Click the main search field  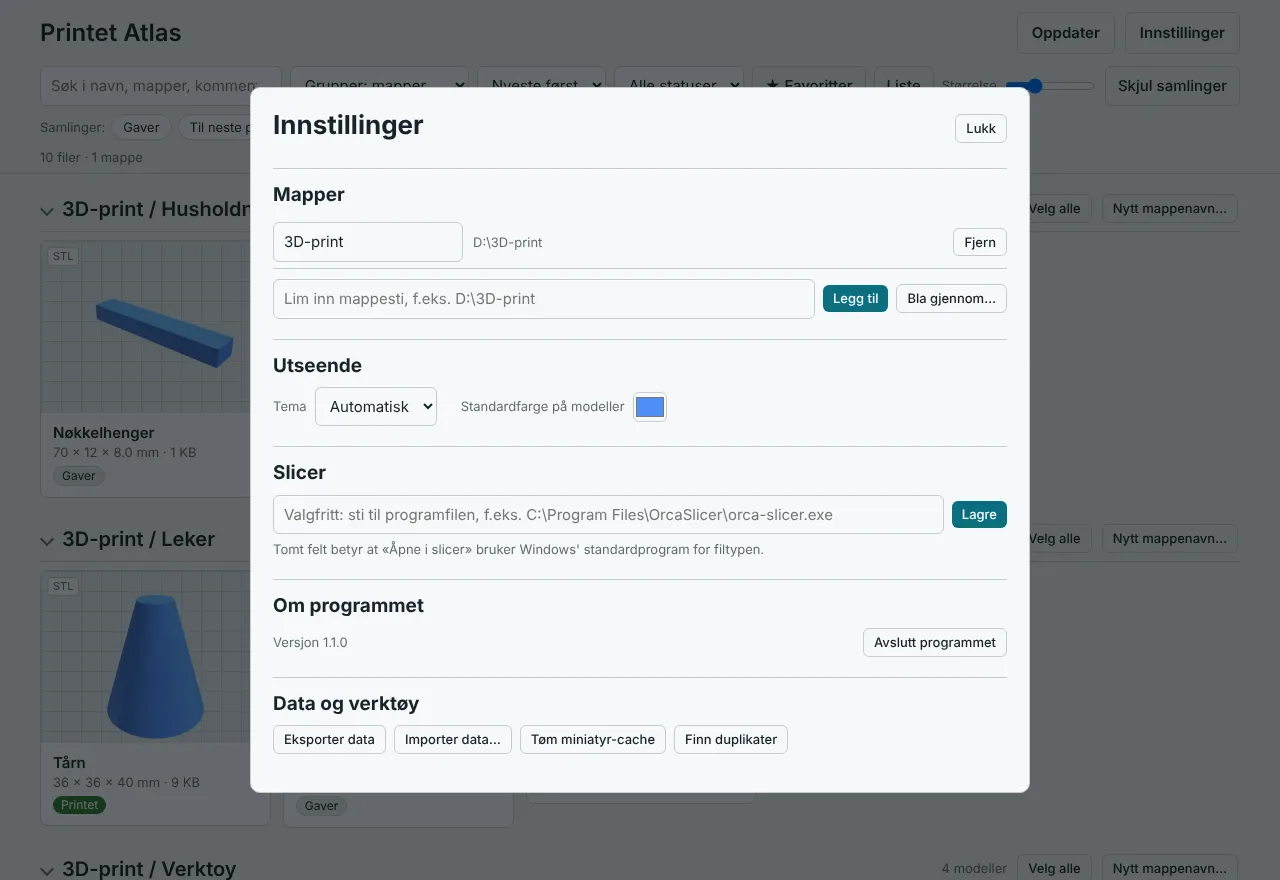coord(161,86)
